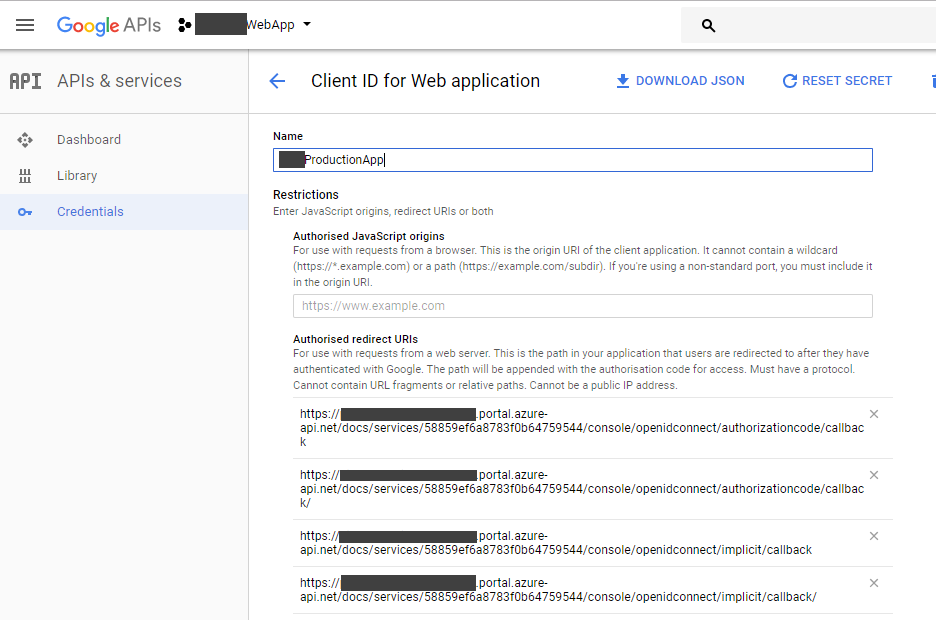The height and width of the screenshot is (620, 936).
Task: Click the reset refresh icon
Action: click(790, 81)
